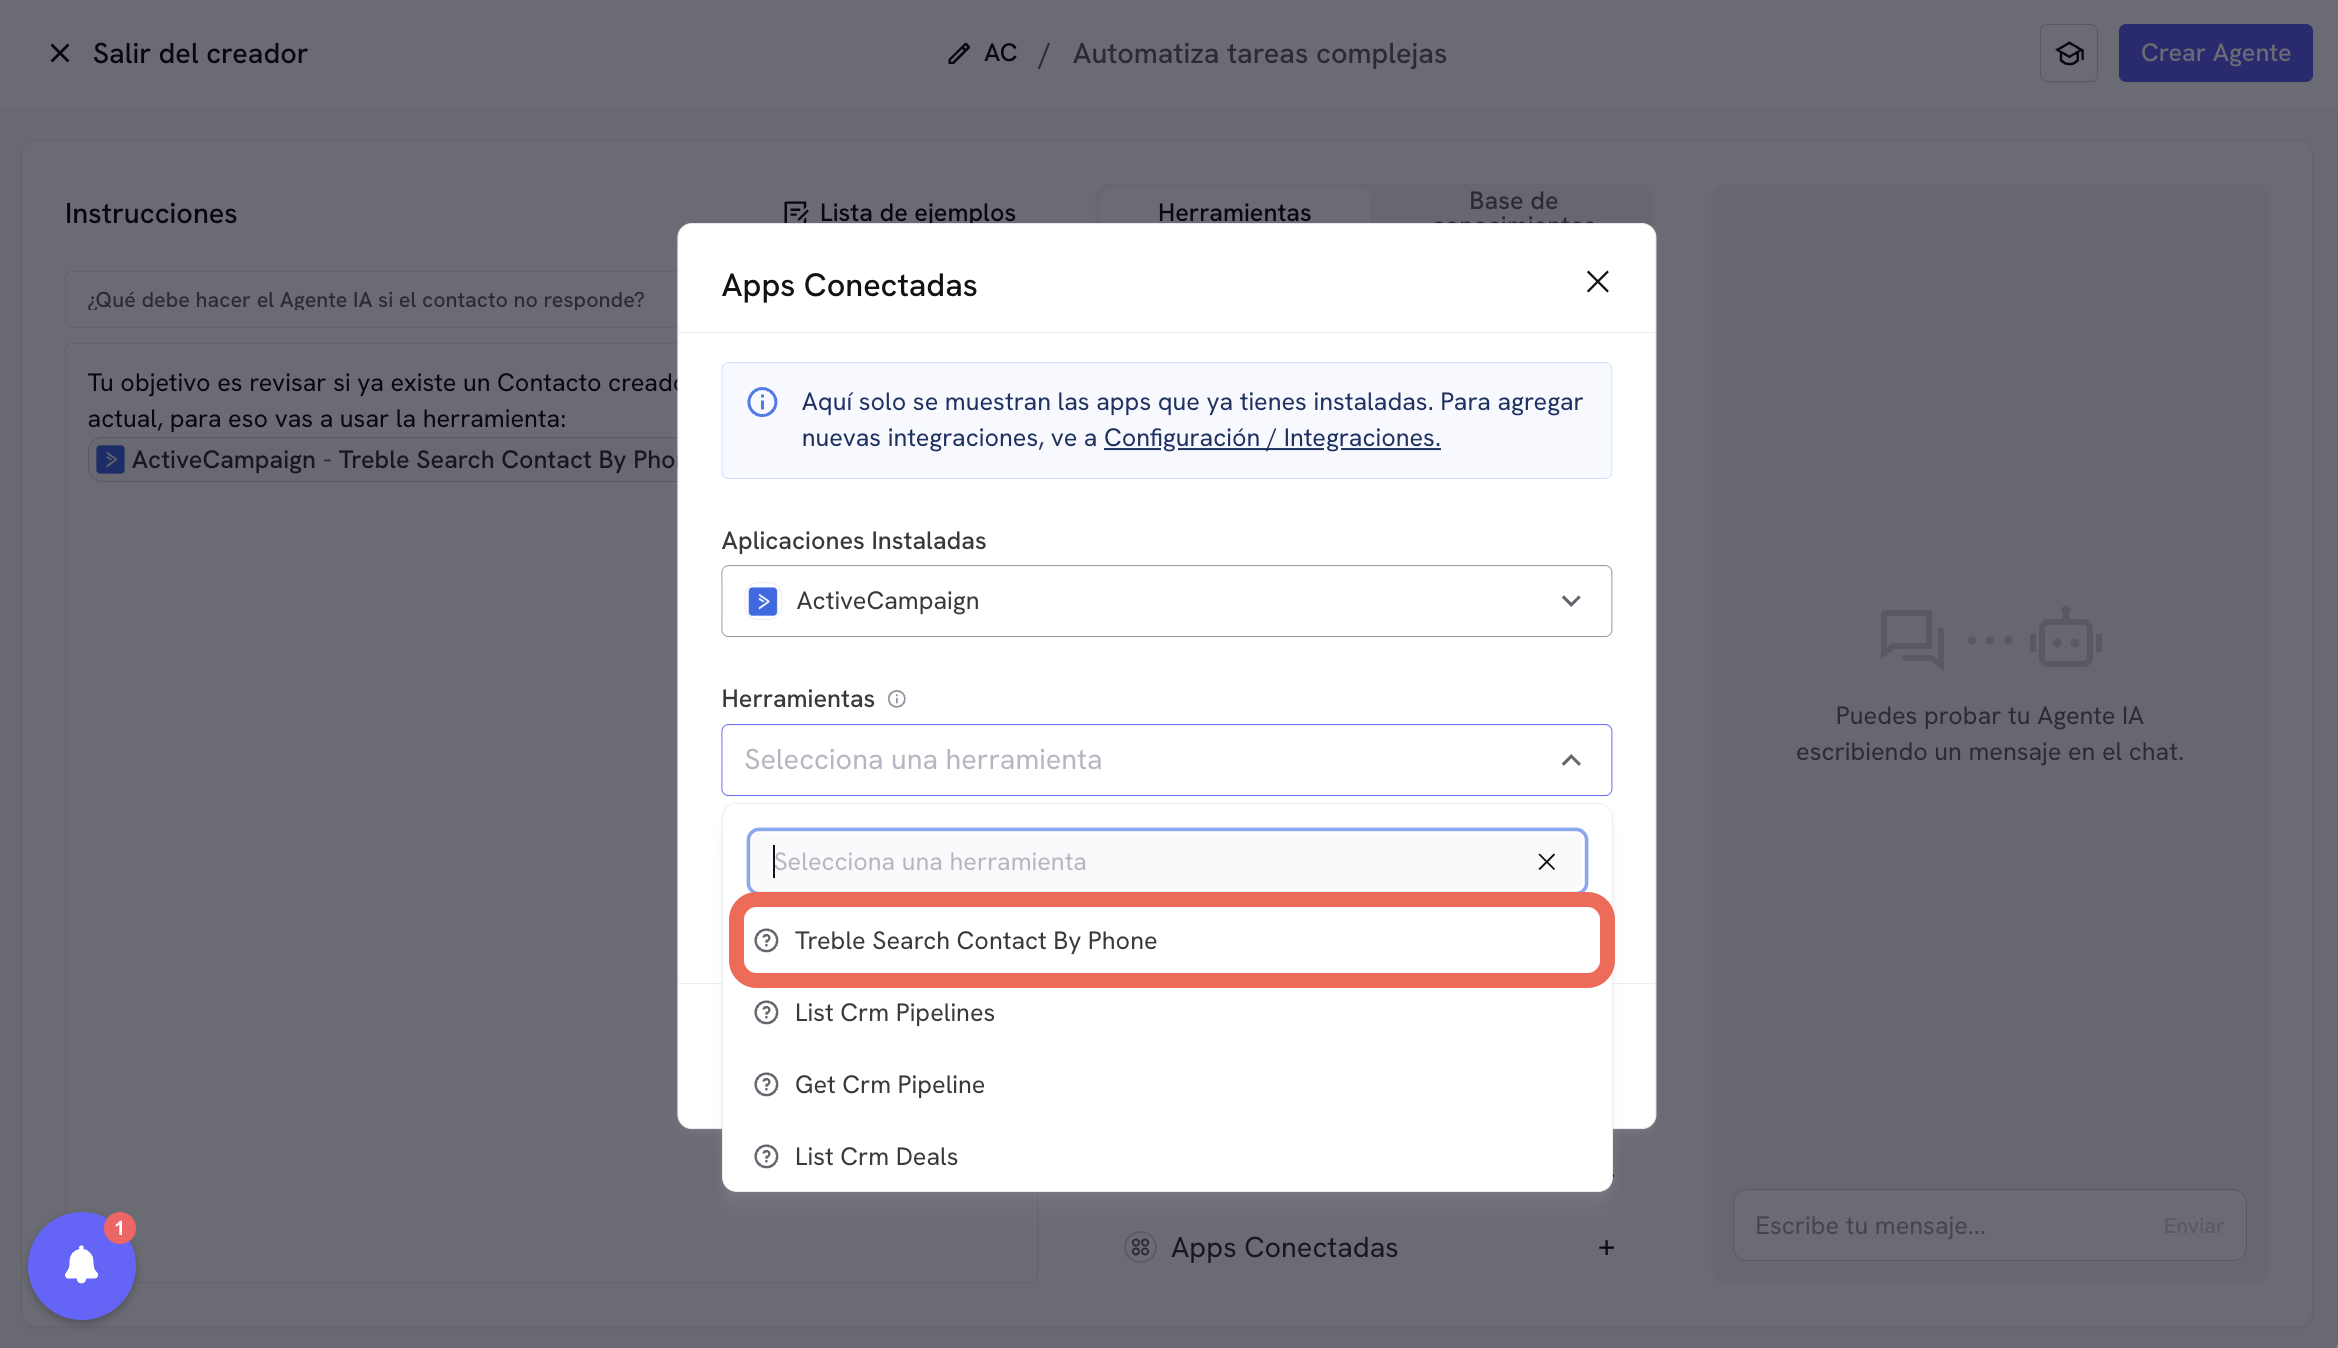Viewport: 2338px width, 1348px height.
Task: Open the Lista de ejemplos option
Action: (900, 212)
